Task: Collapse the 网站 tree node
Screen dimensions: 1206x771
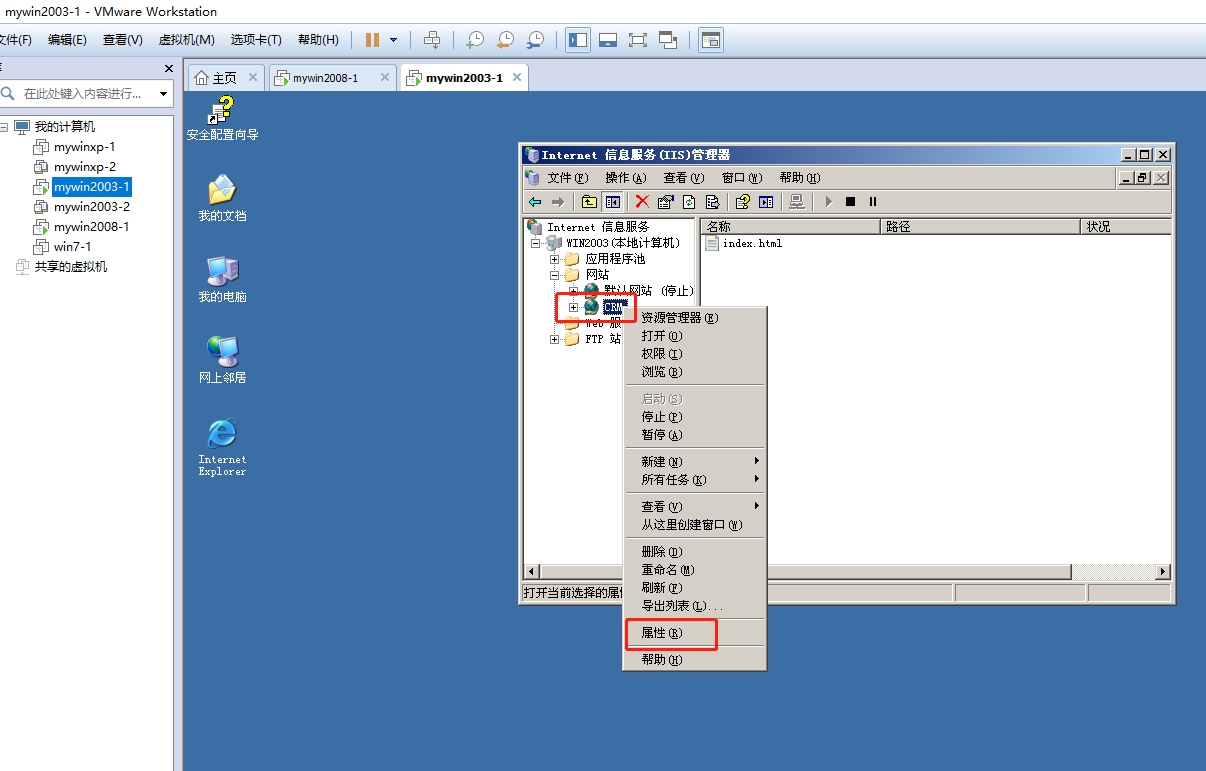Action: click(555, 275)
